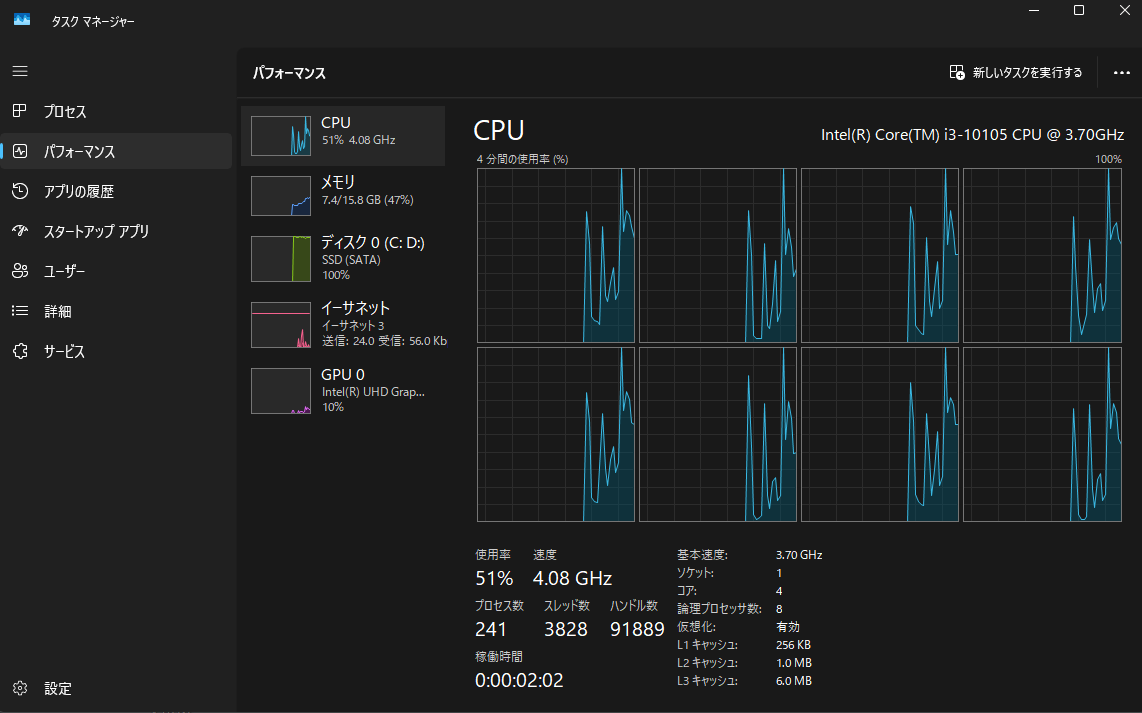The width and height of the screenshot is (1142, 713).
Task: Click the SSD (SATA) disk type text
Action: [x=351, y=260]
